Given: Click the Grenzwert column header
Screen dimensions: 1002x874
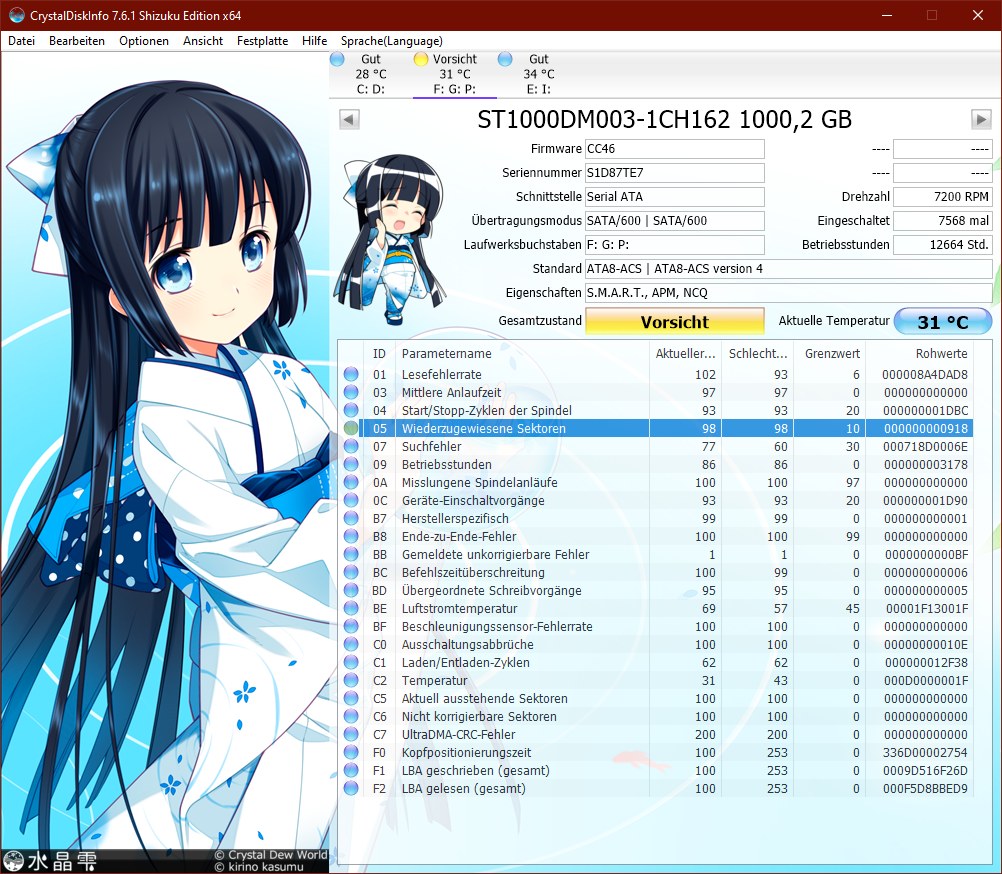Looking at the screenshot, I should [x=830, y=353].
